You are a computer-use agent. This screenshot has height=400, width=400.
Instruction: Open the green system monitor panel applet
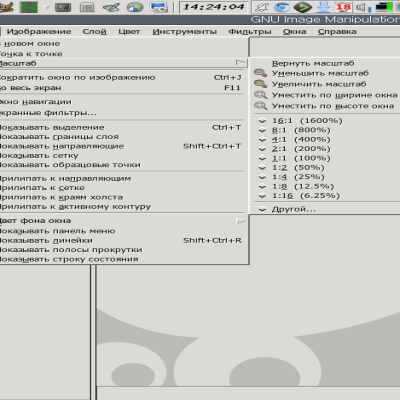[x=29, y=7]
